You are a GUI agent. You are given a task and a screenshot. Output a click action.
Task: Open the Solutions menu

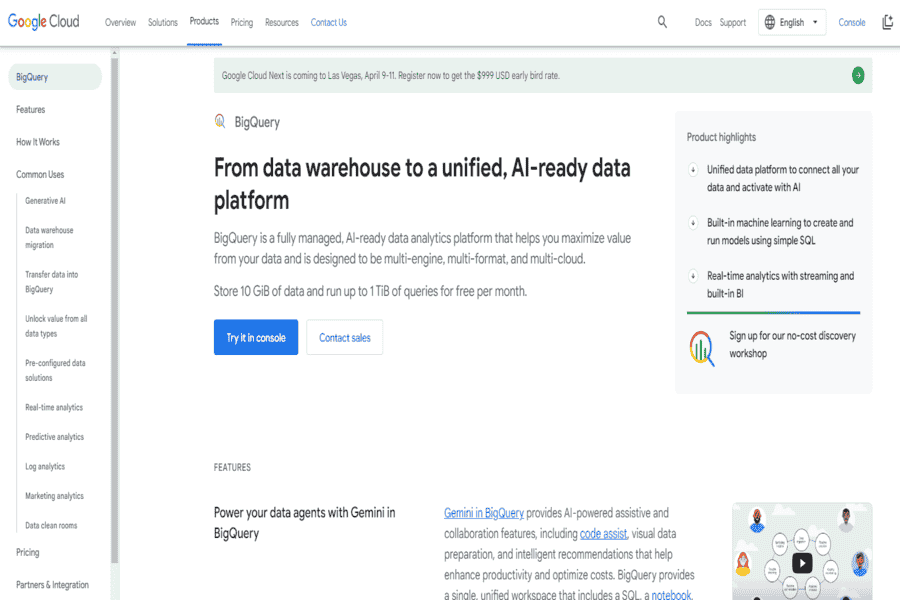point(163,22)
